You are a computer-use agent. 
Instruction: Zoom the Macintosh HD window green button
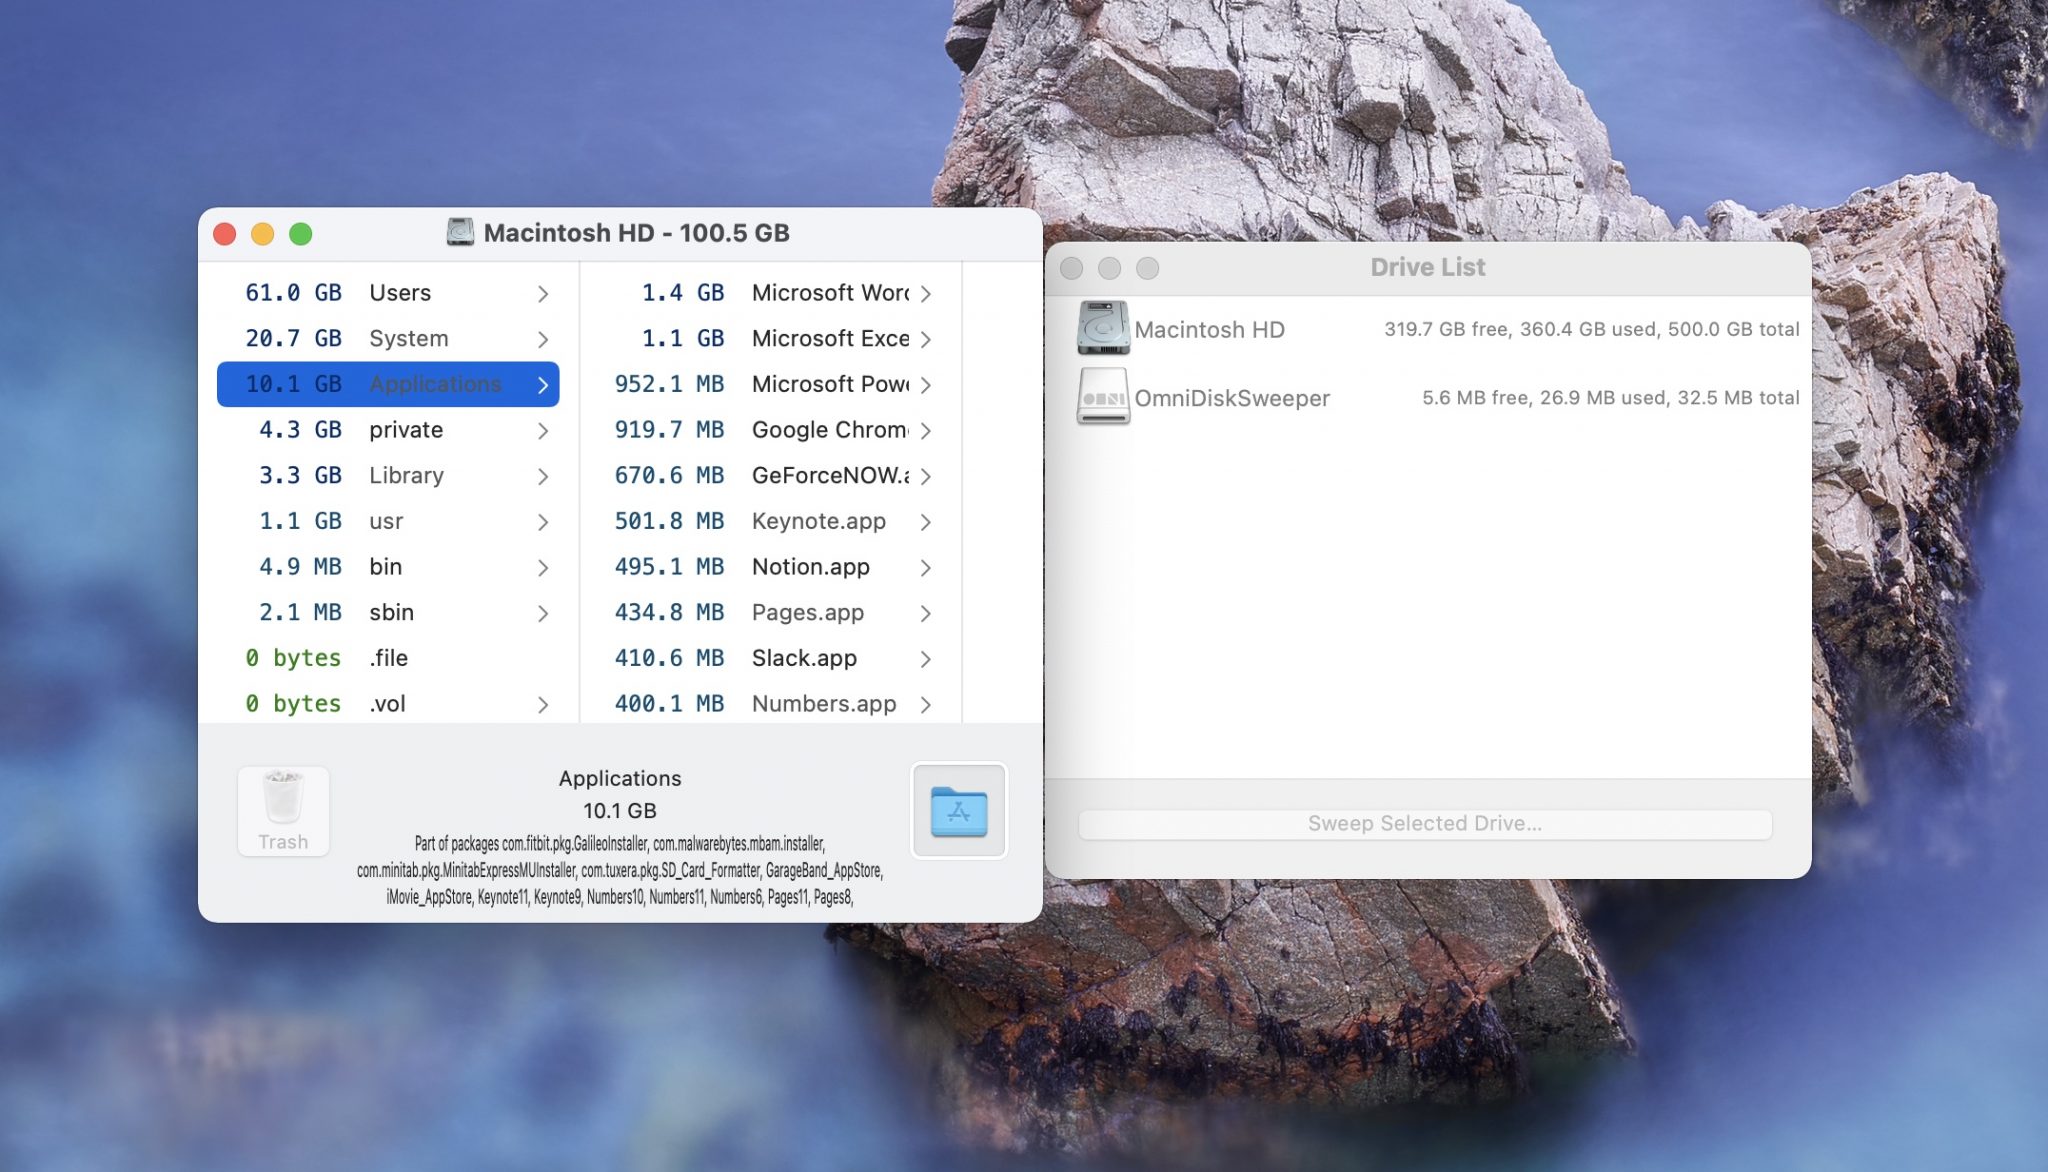click(301, 234)
